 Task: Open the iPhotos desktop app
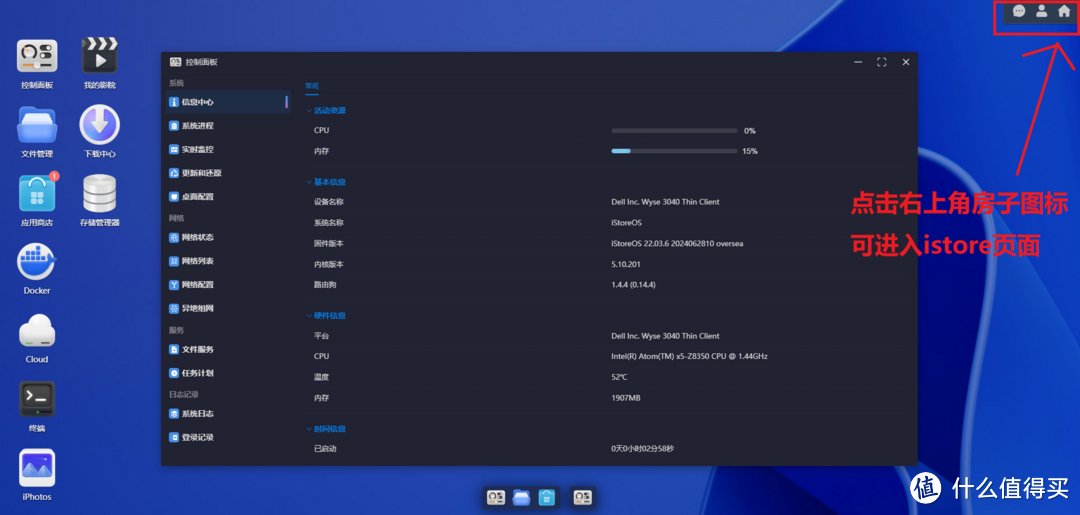(x=37, y=468)
